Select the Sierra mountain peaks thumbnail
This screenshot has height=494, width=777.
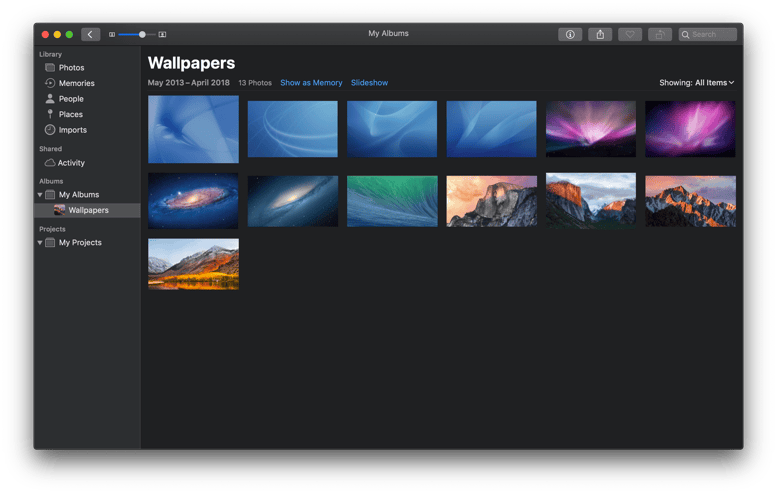[690, 201]
